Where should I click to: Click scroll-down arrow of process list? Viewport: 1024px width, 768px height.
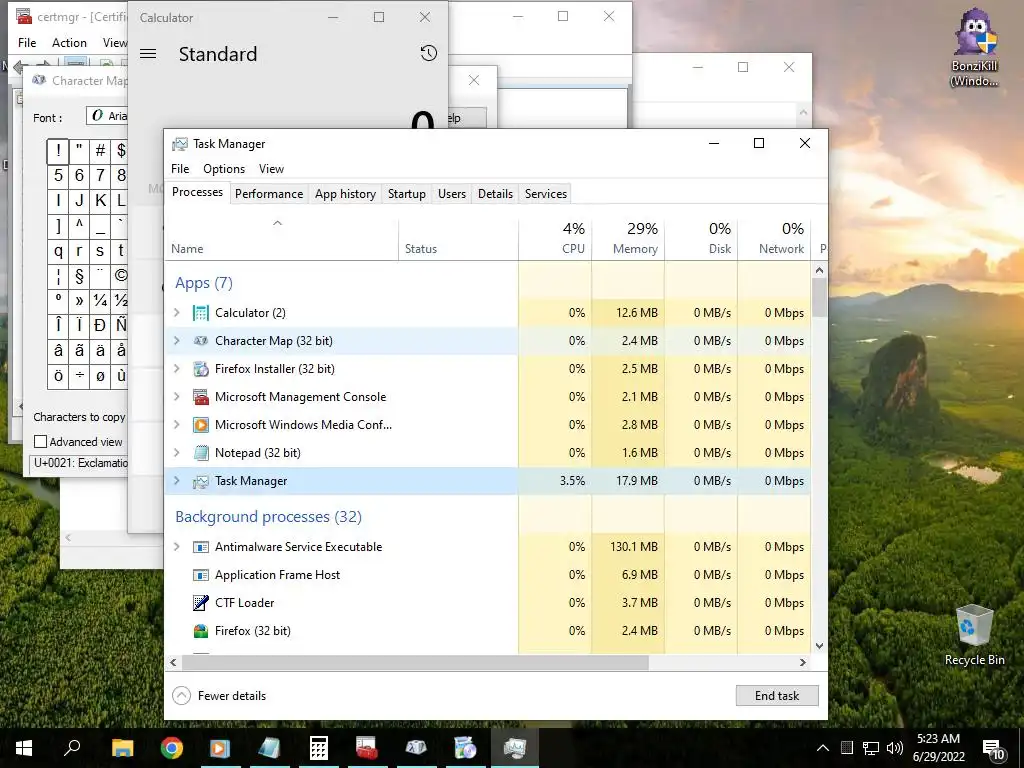[x=820, y=646]
